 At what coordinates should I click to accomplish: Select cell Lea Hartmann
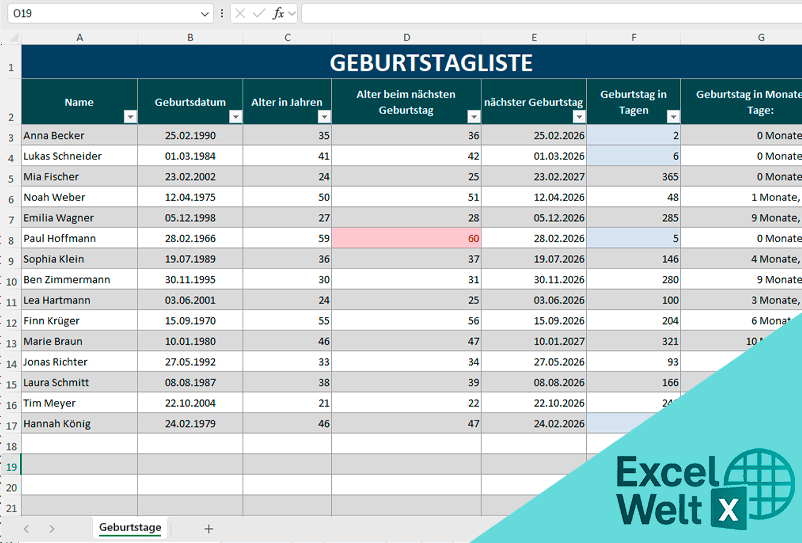(79, 300)
